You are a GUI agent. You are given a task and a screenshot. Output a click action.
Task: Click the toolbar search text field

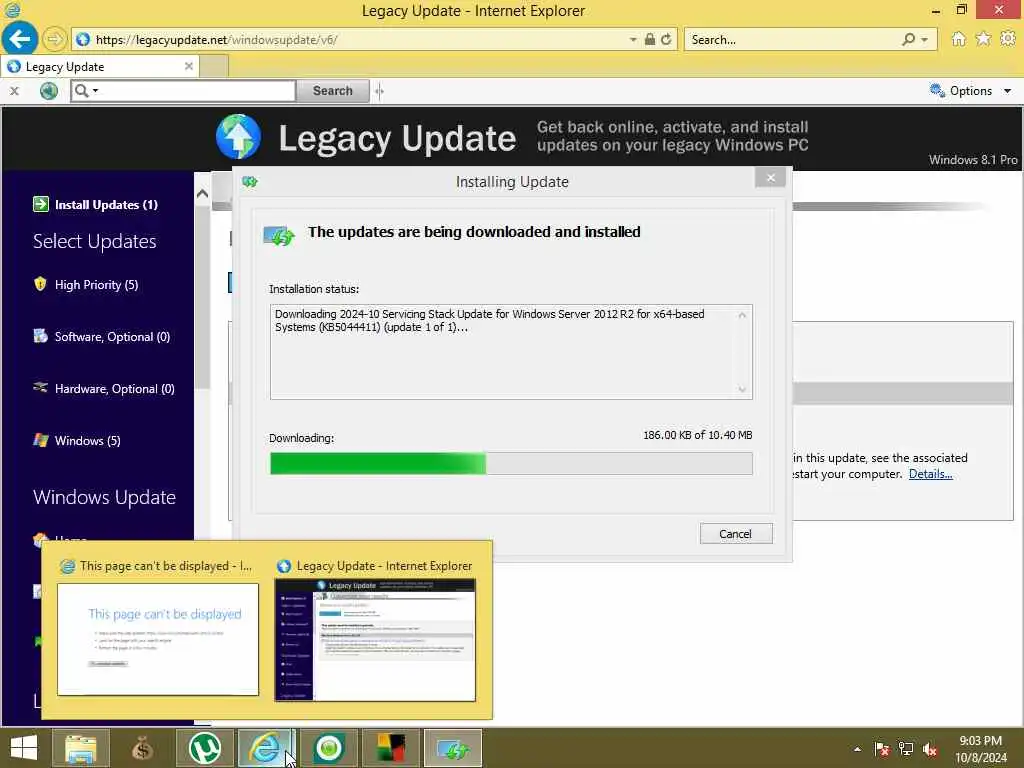(x=197, y=91)
